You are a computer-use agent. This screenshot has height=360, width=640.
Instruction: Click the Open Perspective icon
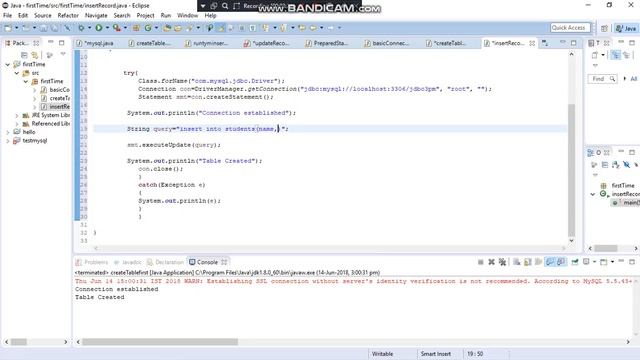pyautogui.click(x=604, y=28)
